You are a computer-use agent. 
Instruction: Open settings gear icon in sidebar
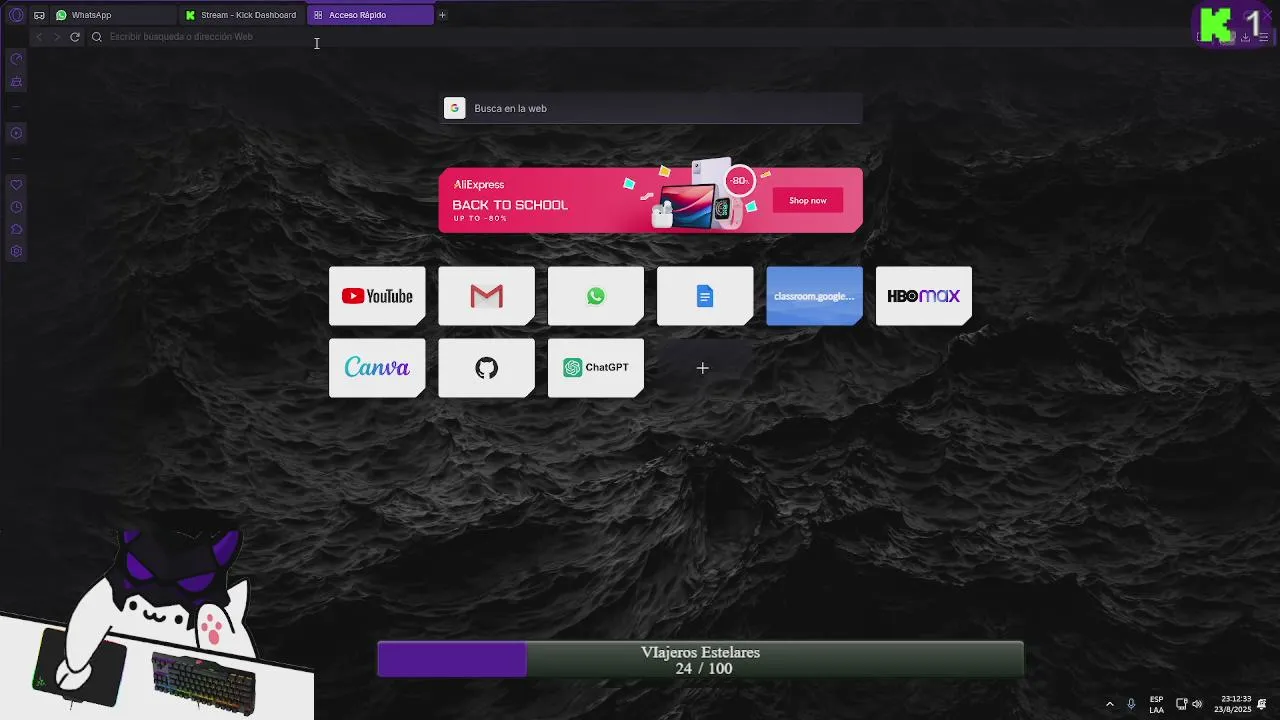16,251
